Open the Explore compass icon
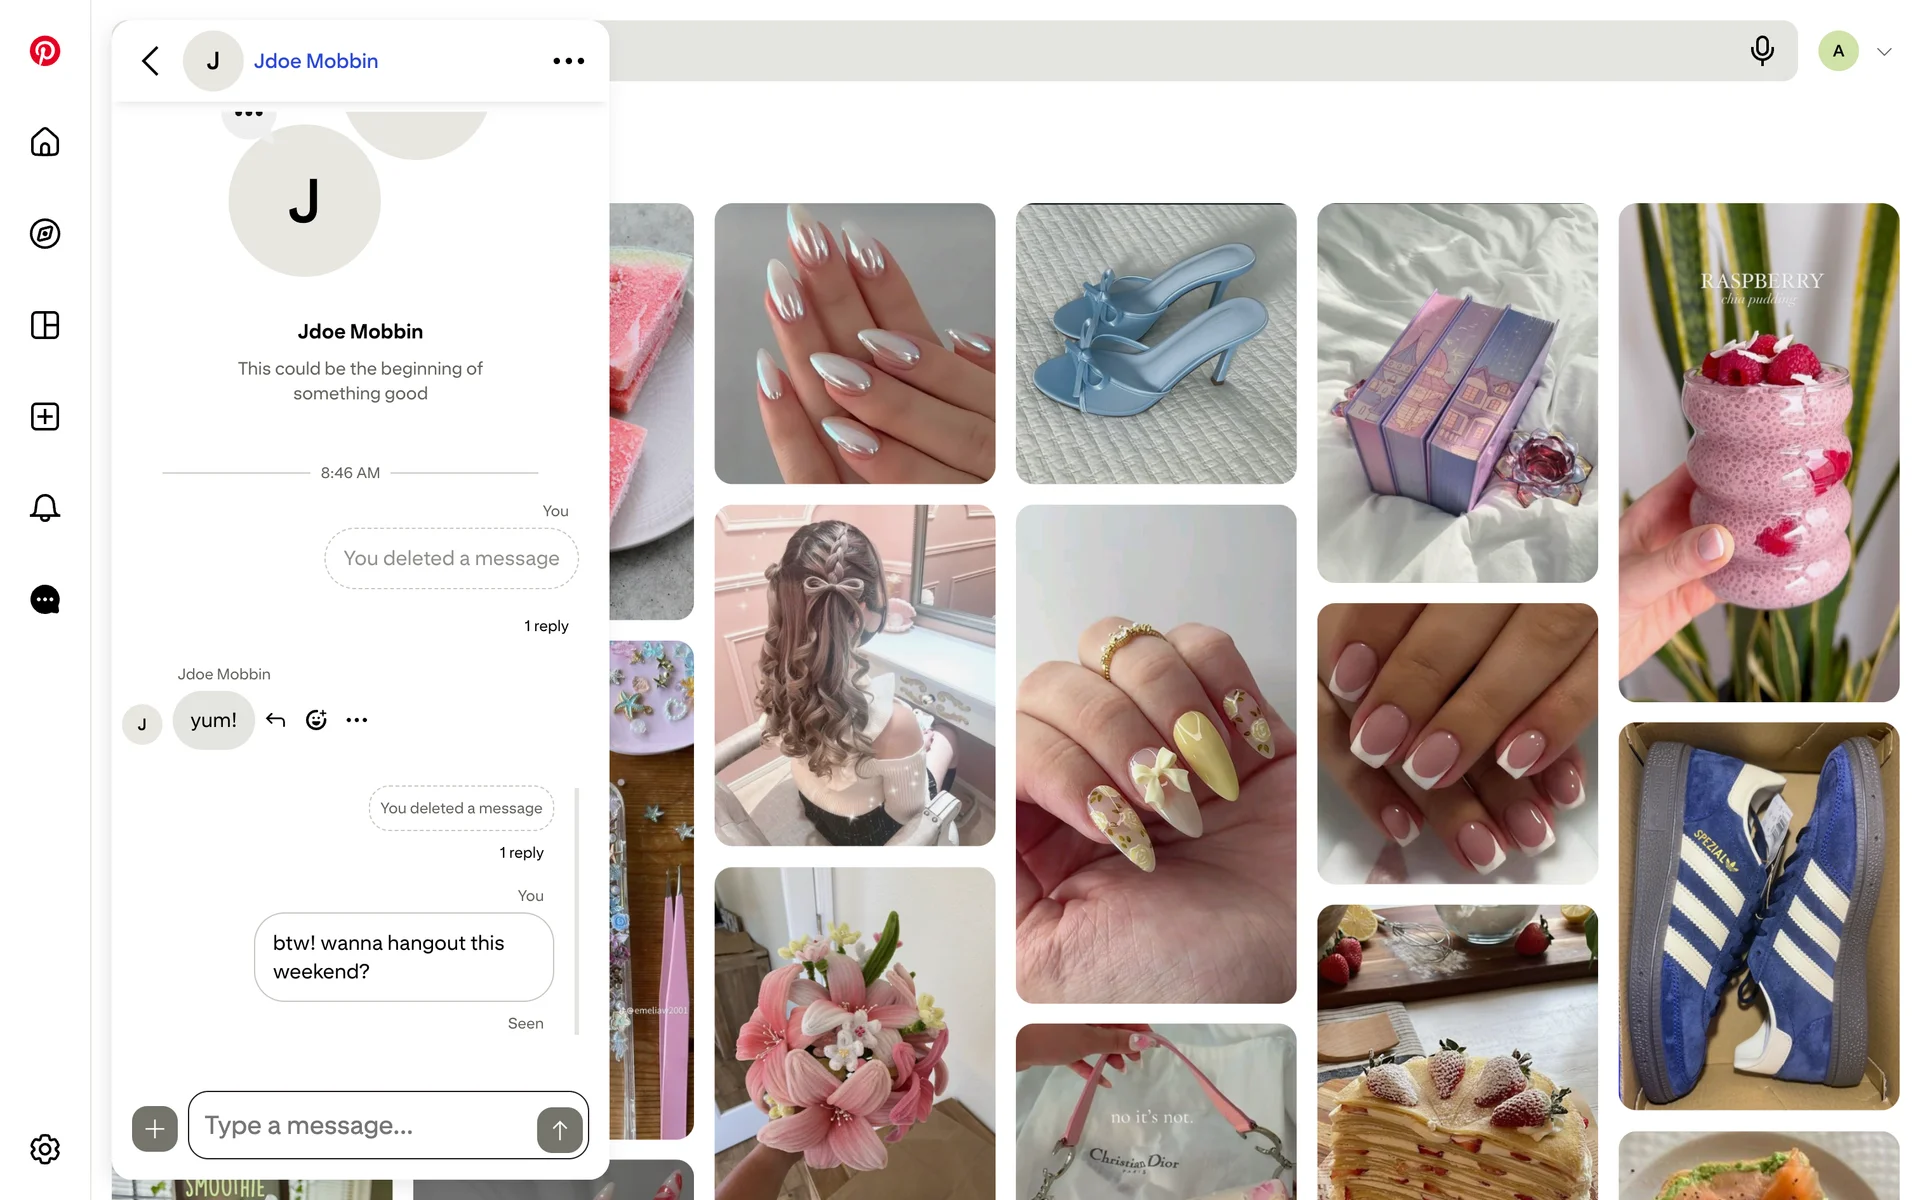The height and width of the screenshot is (1200, 1920). pyautogui.click(x=45, y=234)
